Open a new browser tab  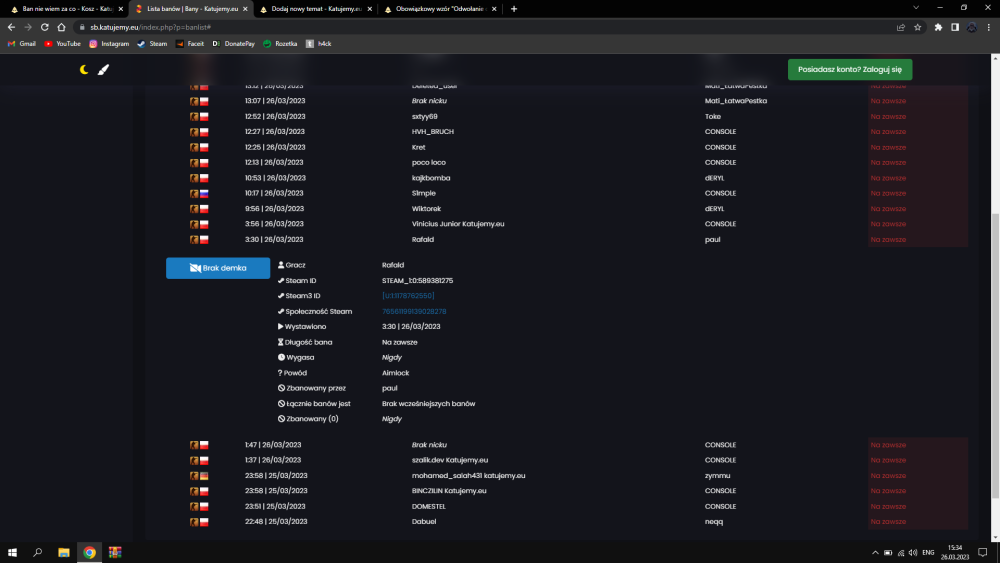pyautogui.click(x=514, y=9)
